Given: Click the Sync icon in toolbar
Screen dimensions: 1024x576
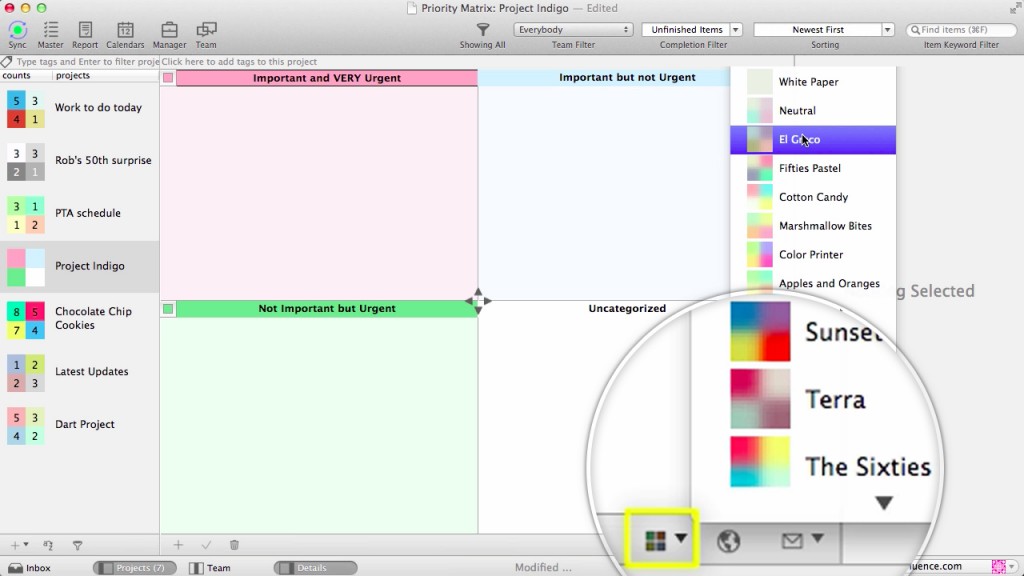Looking at the screenshot, I should click(x=17, y=30).
